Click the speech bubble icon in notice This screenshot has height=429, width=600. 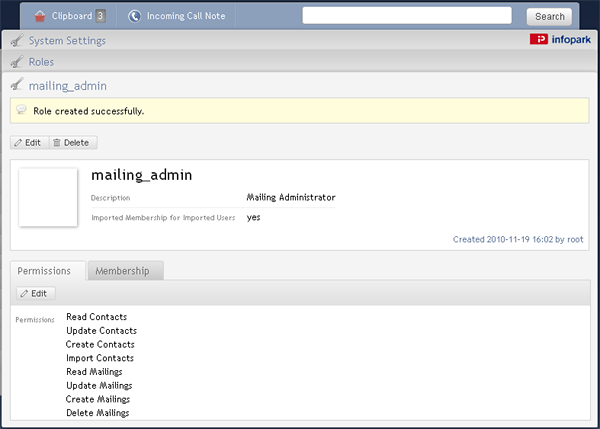pyautogui.click(x=22, y=110)
